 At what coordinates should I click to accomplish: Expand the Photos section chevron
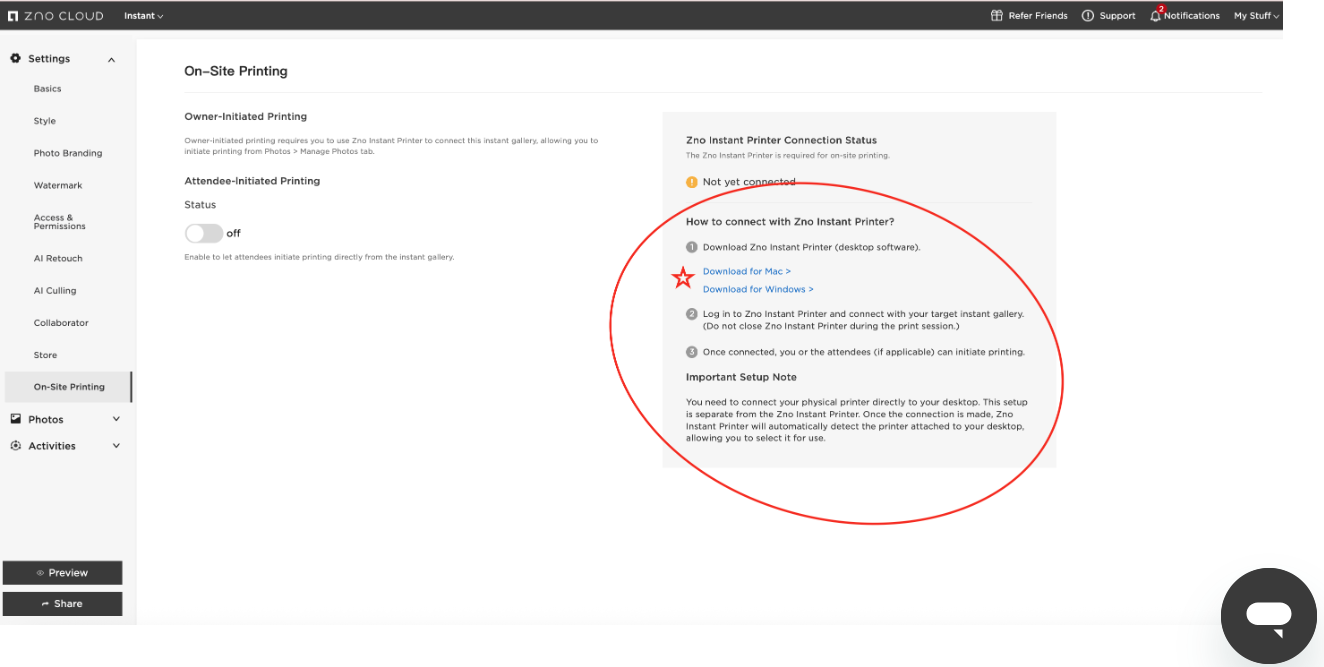(x=116, y=419)
